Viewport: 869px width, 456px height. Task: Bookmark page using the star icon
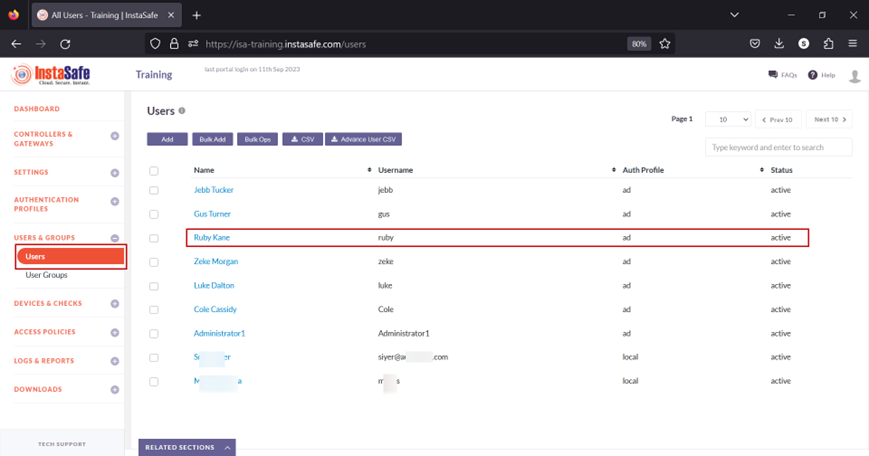(664, 44)
